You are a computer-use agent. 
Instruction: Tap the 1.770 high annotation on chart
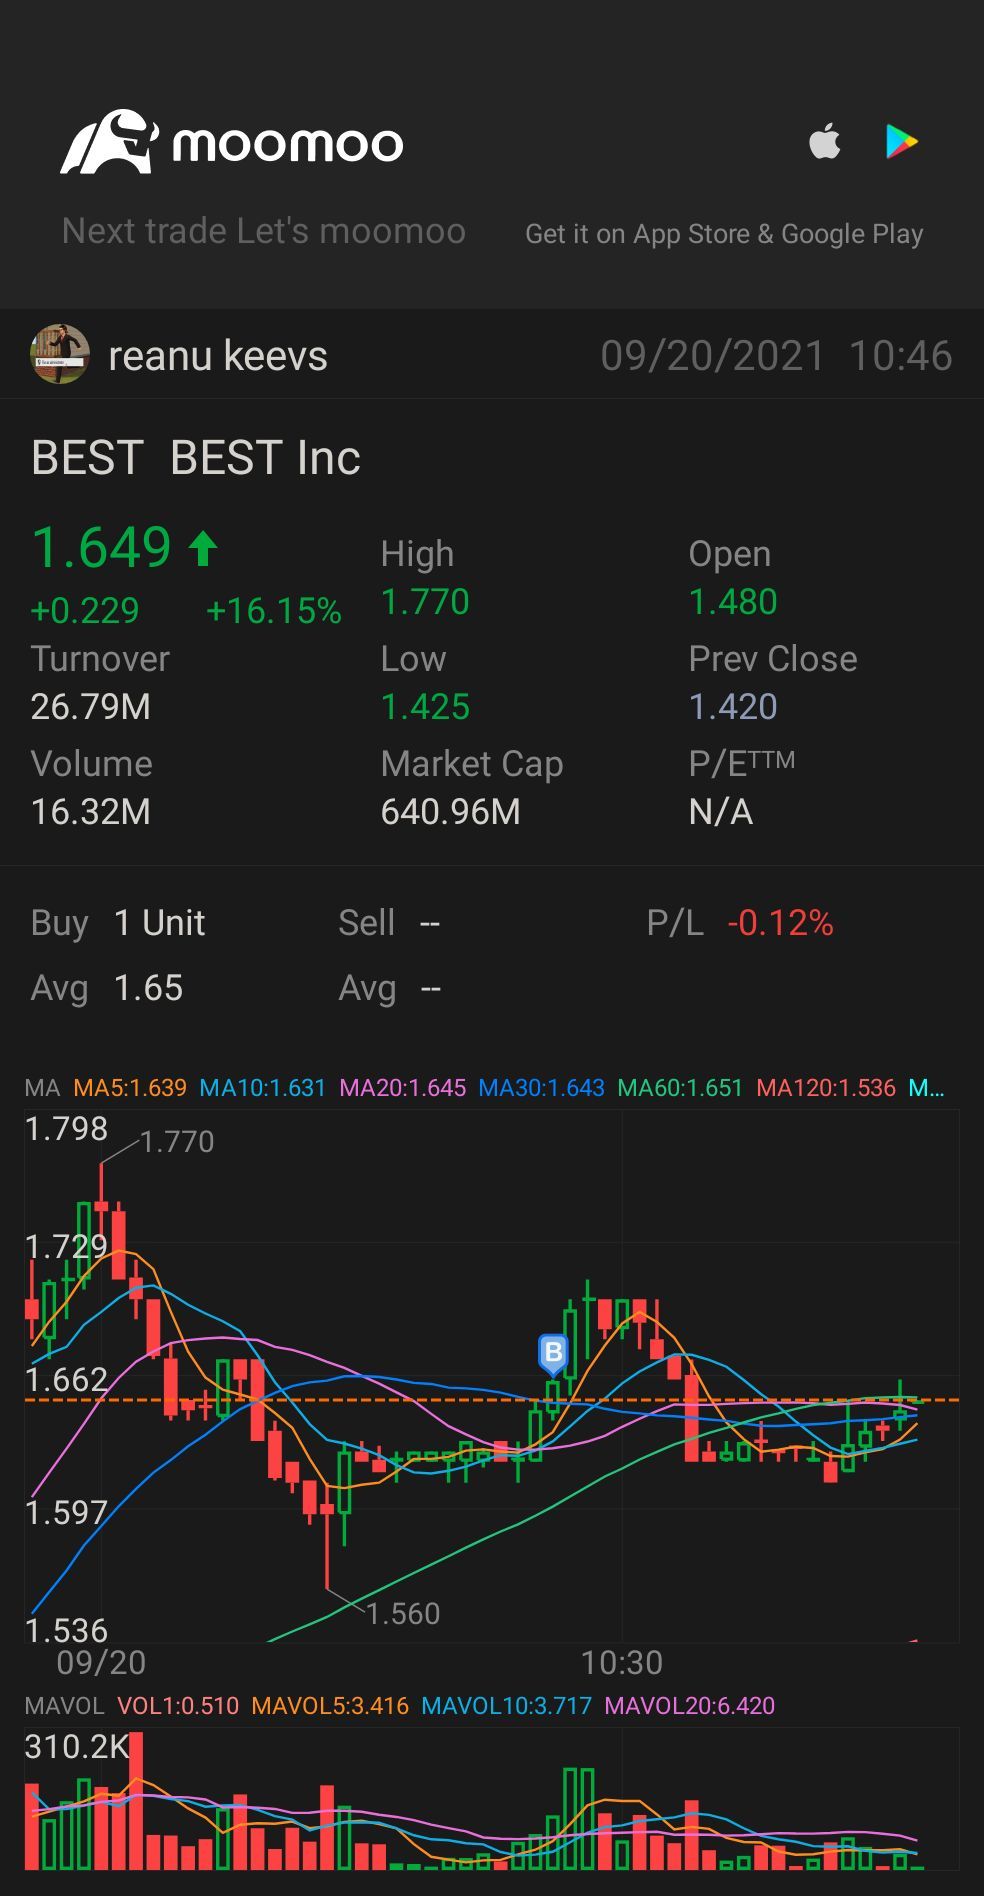(x=177, y=1142)
